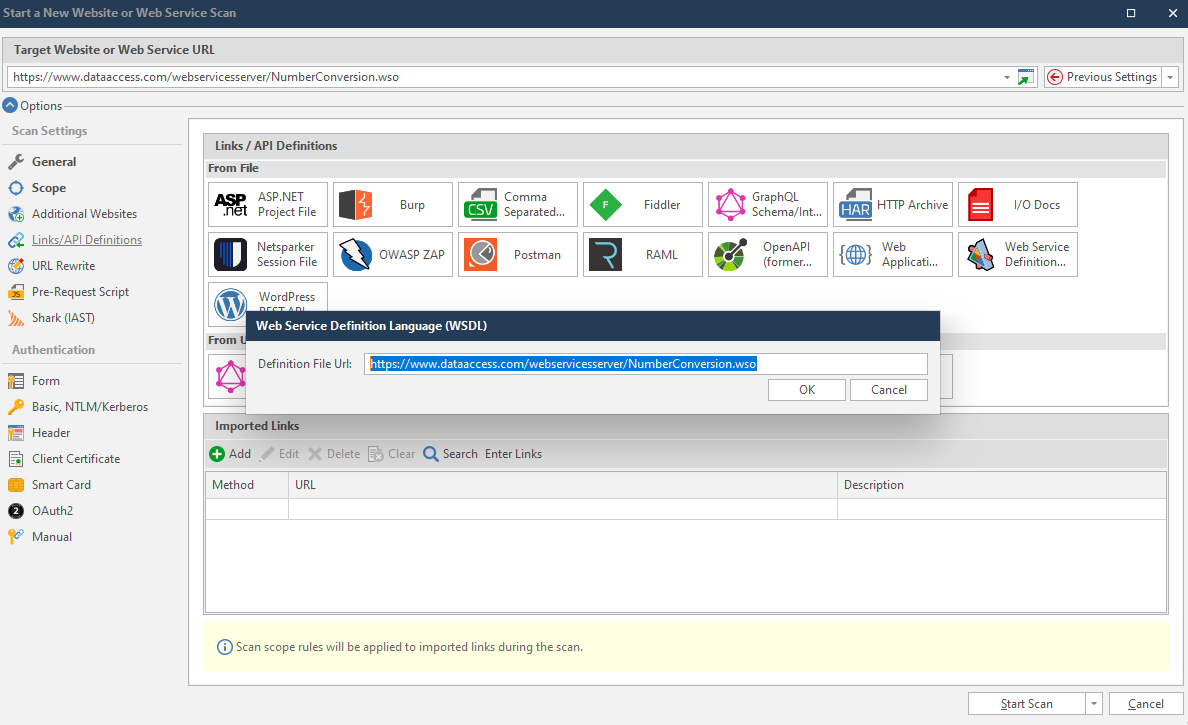Pick the HTTP Archive (HAR) importer
Viewport: 1188px width, 725px height.
[892, 204]
